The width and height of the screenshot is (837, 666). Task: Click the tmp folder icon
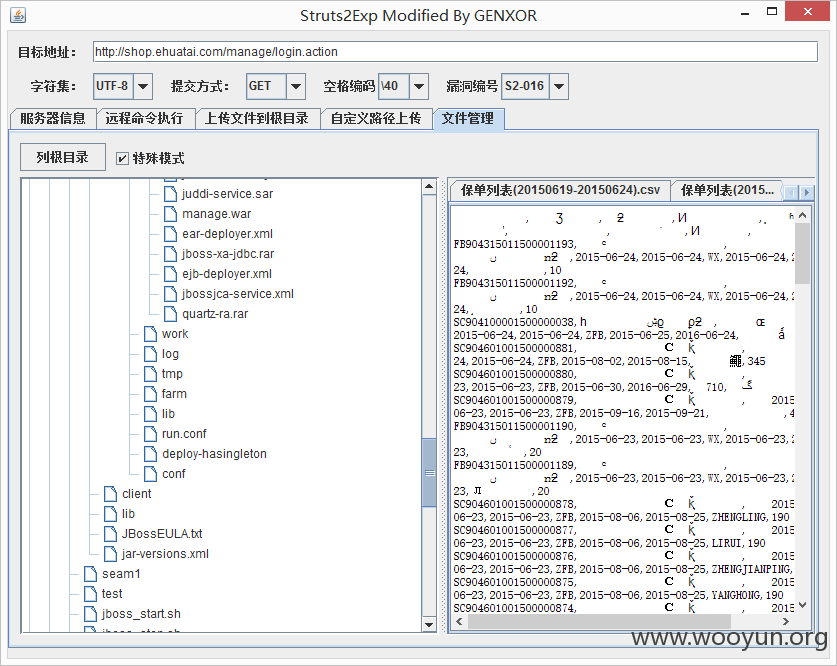(151, 374)
